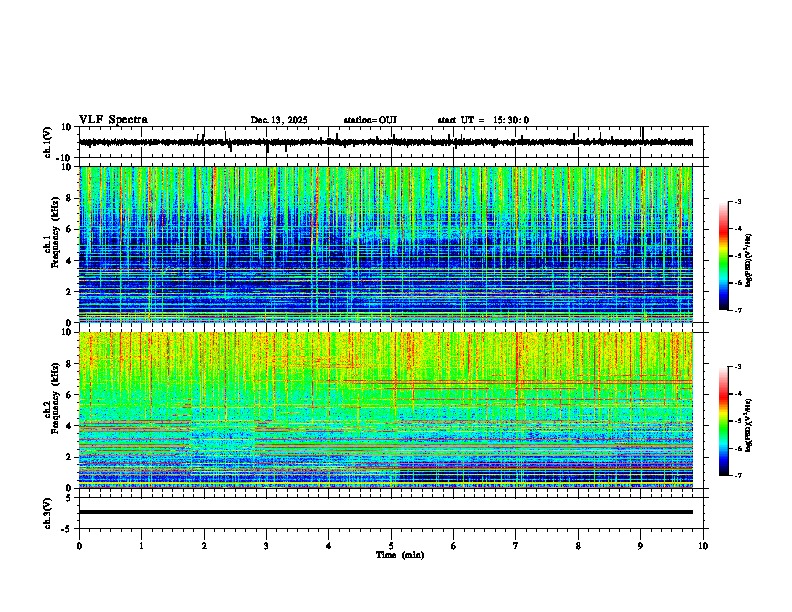
Task: Click the "4" kHz tick on ch.1 spectrogram
Action: (70, 261)
